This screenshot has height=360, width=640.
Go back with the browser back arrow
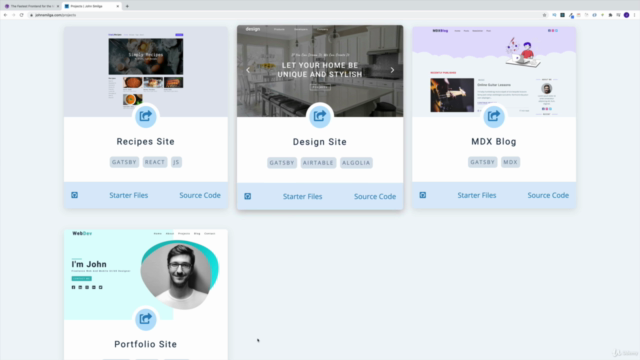[x=5, y=15]
